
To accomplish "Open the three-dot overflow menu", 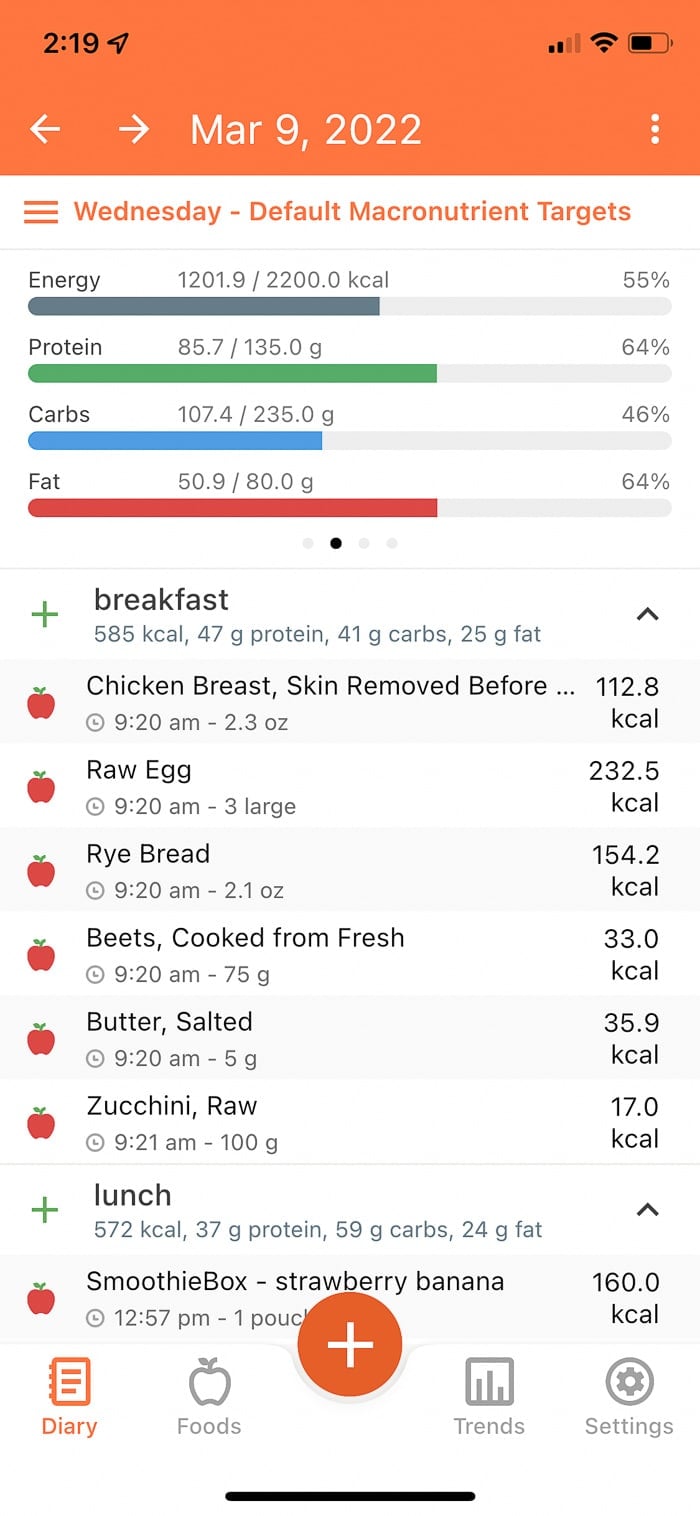I will pos(655,129).
